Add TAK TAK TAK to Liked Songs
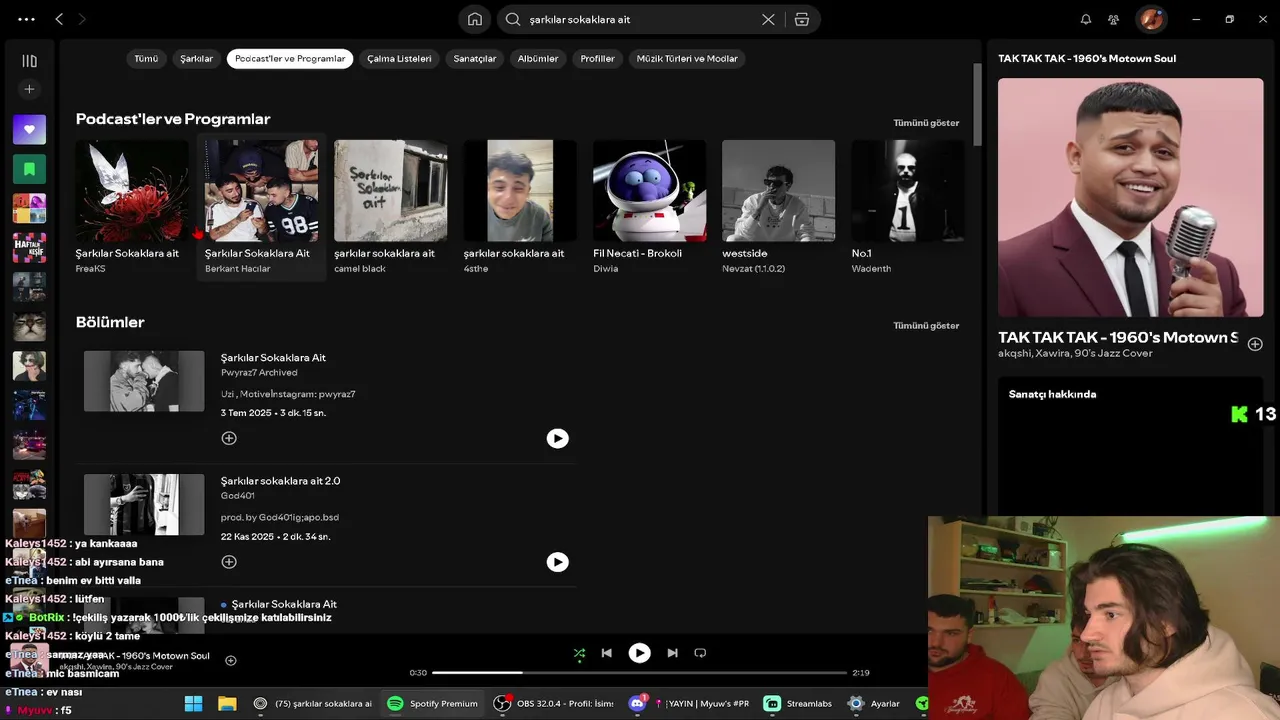The image size is (1280, 720). pos(1255,344)
